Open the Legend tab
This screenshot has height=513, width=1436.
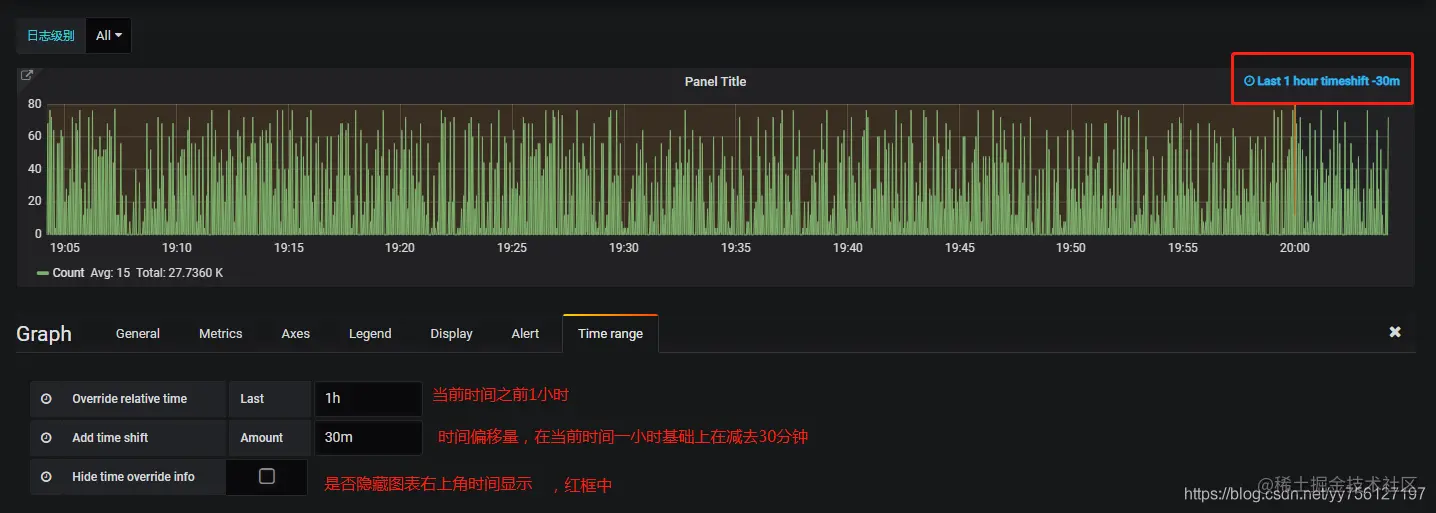tap(370, 333)
